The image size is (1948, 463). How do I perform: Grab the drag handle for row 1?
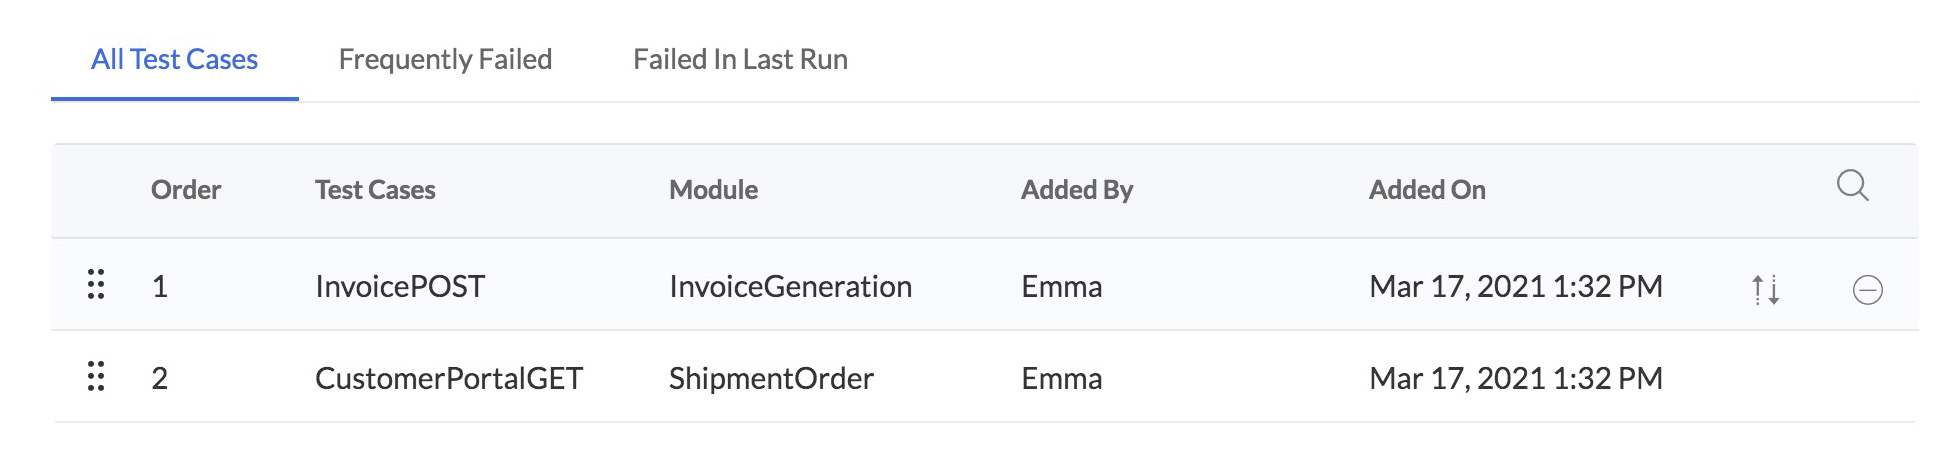pyautogui.click(x=96, y=285)
